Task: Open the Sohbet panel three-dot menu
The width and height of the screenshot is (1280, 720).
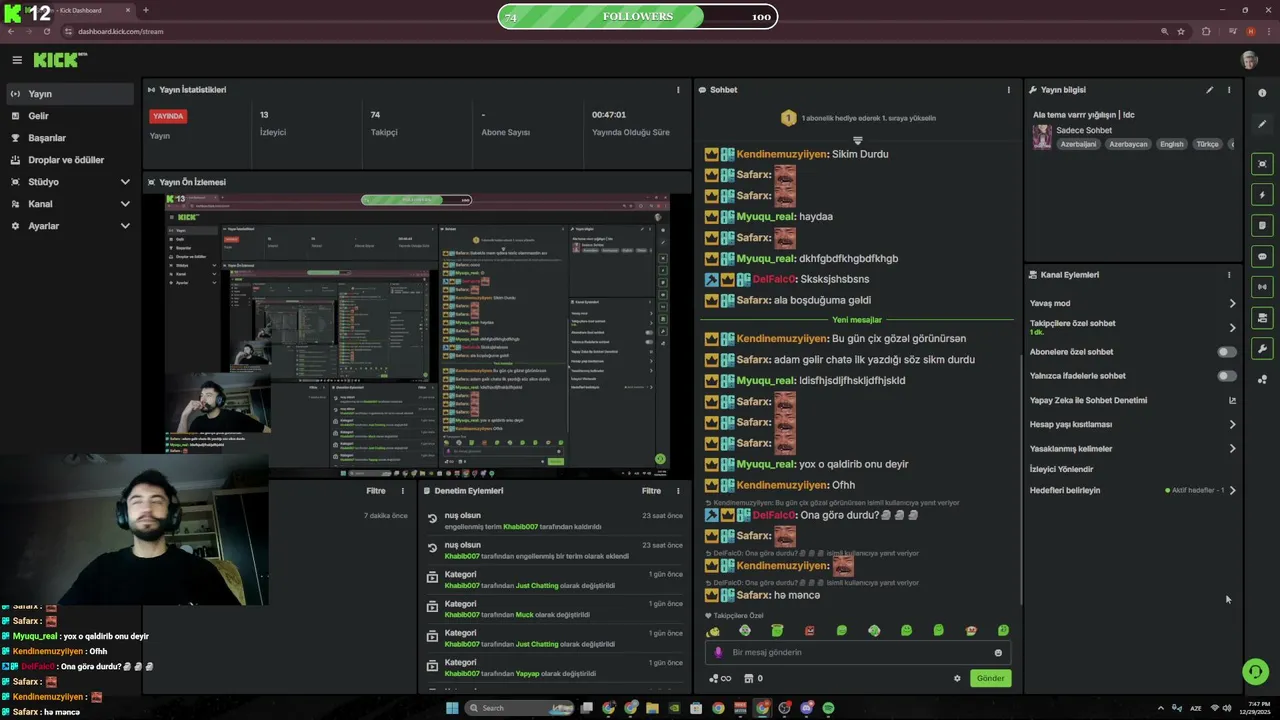Action: [1008, 90]
